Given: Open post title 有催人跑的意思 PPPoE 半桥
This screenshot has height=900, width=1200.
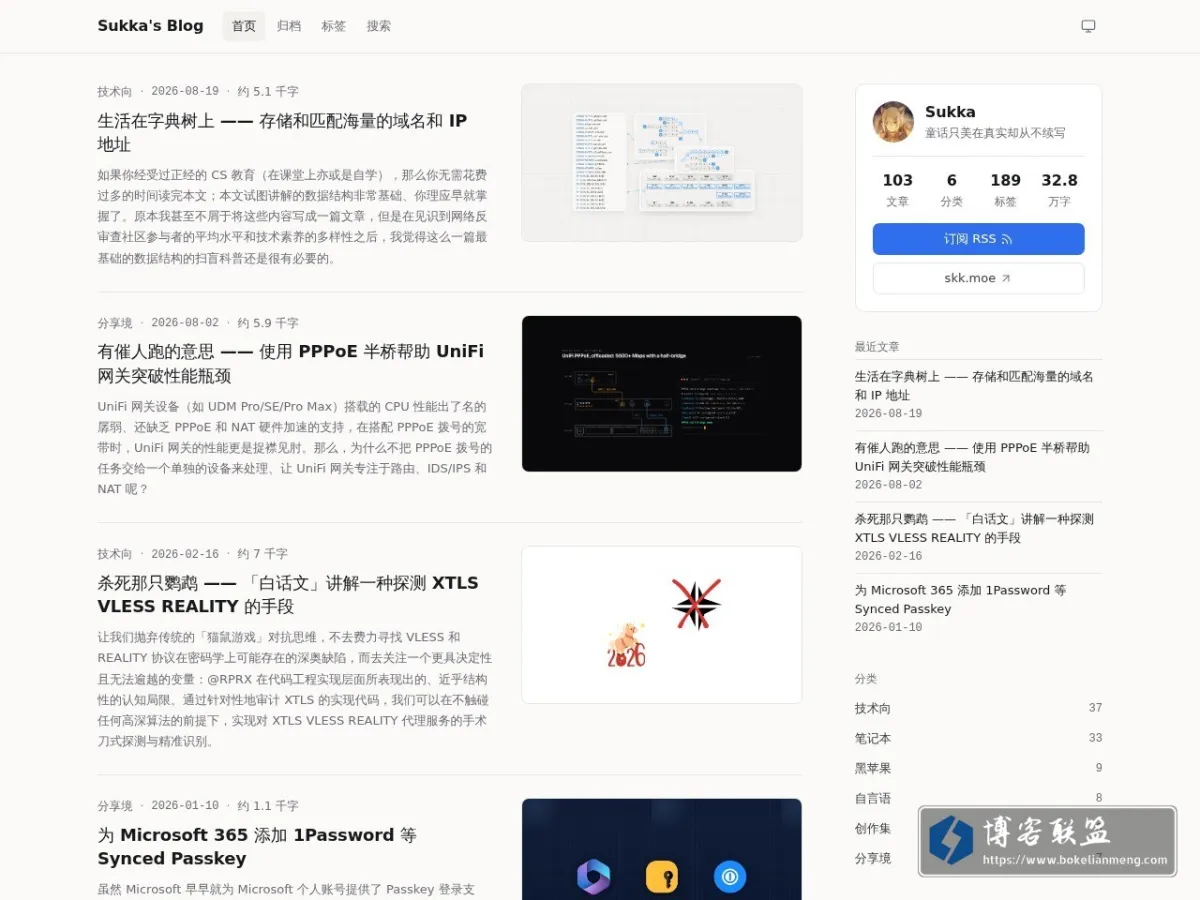Looking at the screenshot, I should click(290, 363).
